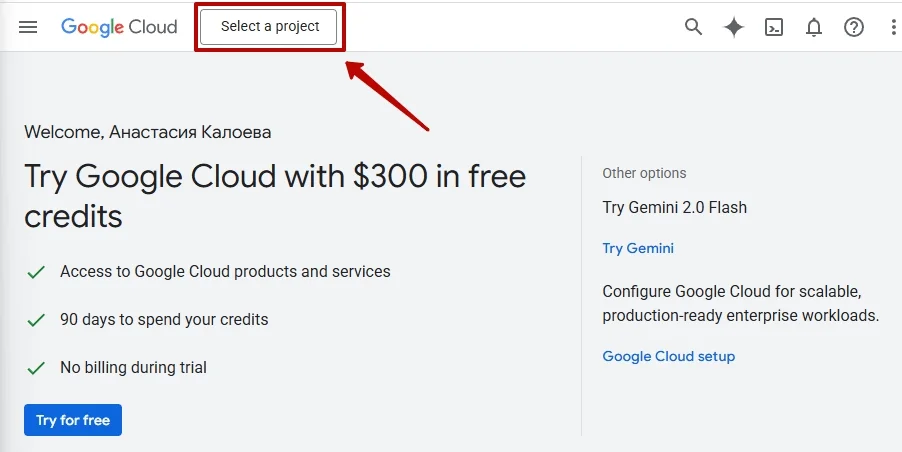The image size is (902, 452).
Task: Click the Welcome greeting text
Action: point(147,132)
